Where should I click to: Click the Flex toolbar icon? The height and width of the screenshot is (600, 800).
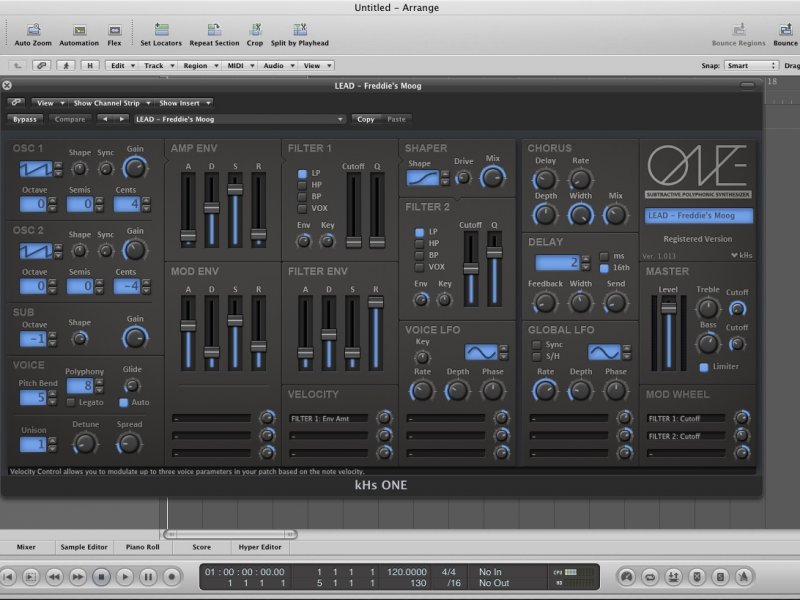[115, 30]
